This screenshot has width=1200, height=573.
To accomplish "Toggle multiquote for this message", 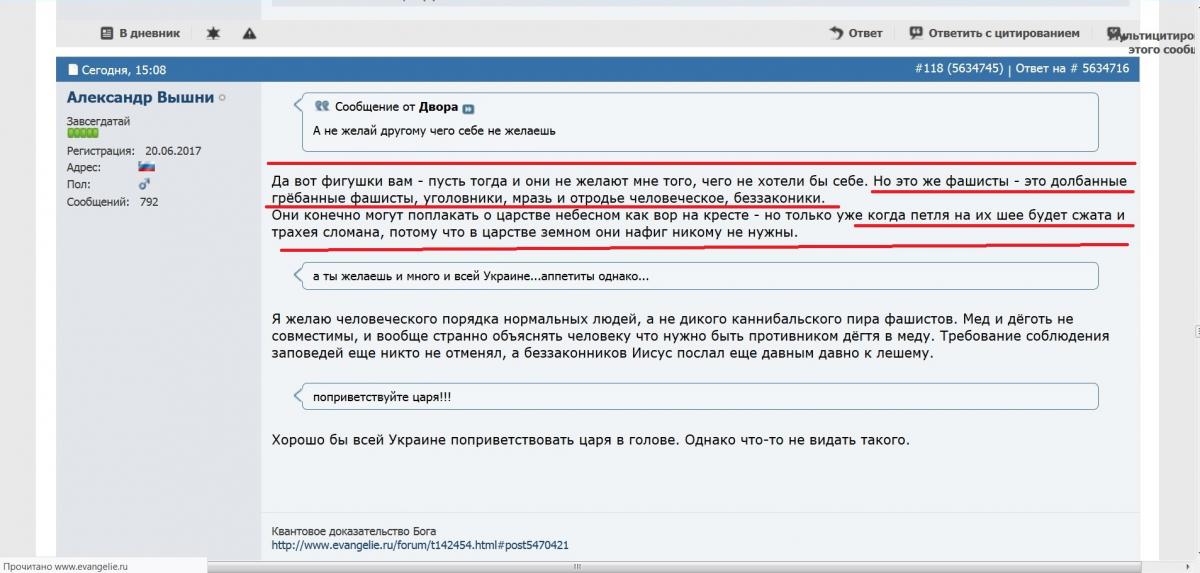I will [x=1114, y=33].
